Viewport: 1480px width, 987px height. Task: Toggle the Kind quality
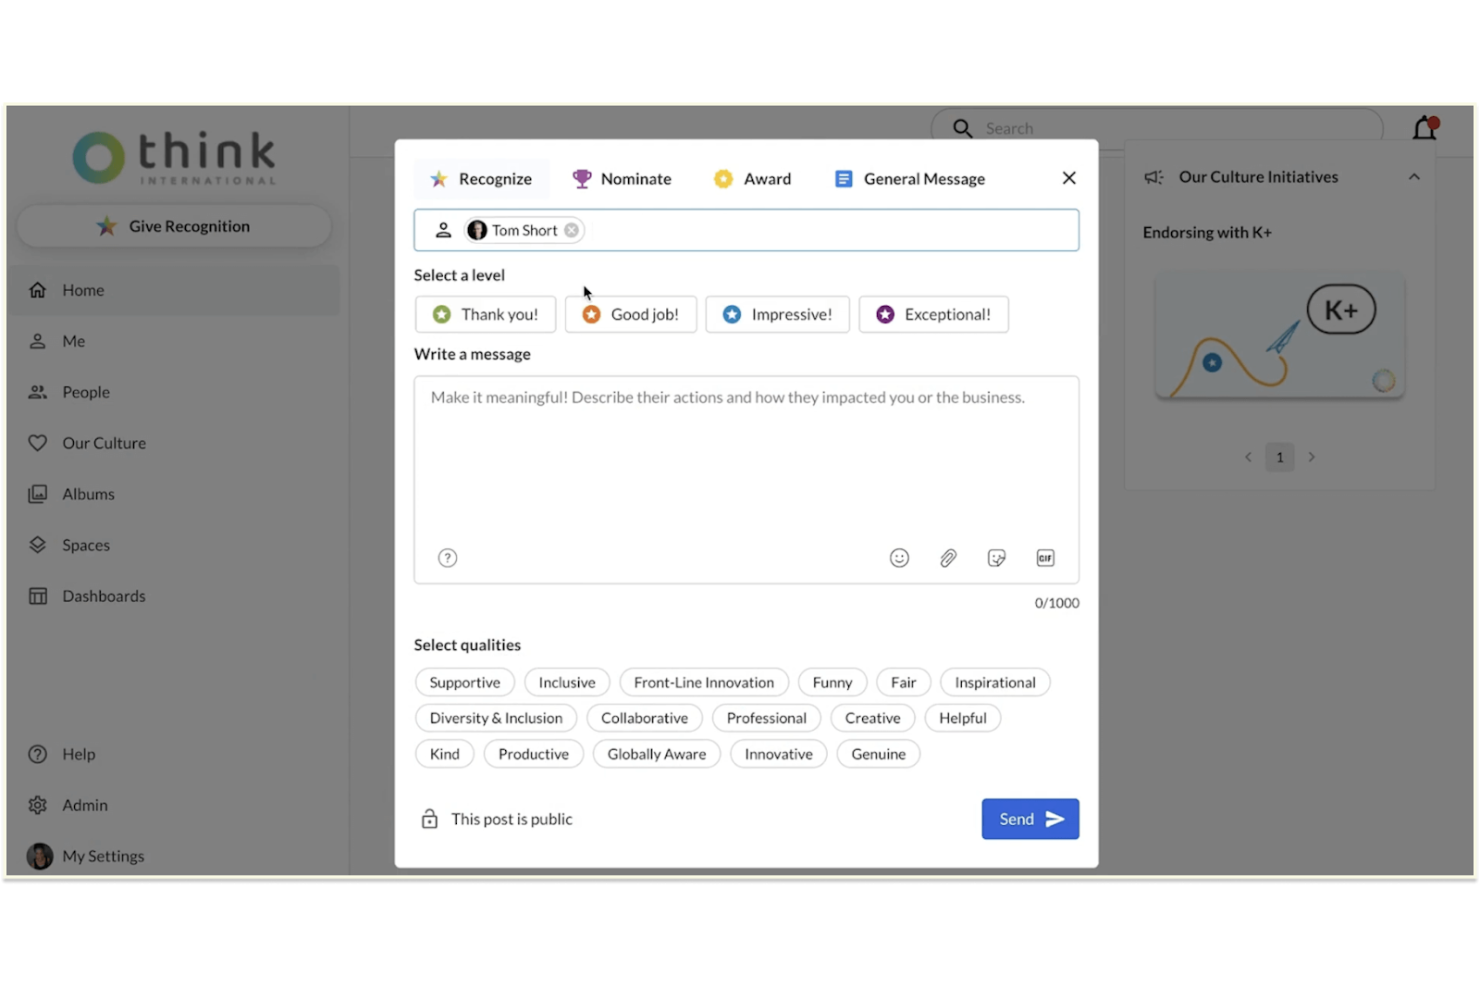point(444,754)
